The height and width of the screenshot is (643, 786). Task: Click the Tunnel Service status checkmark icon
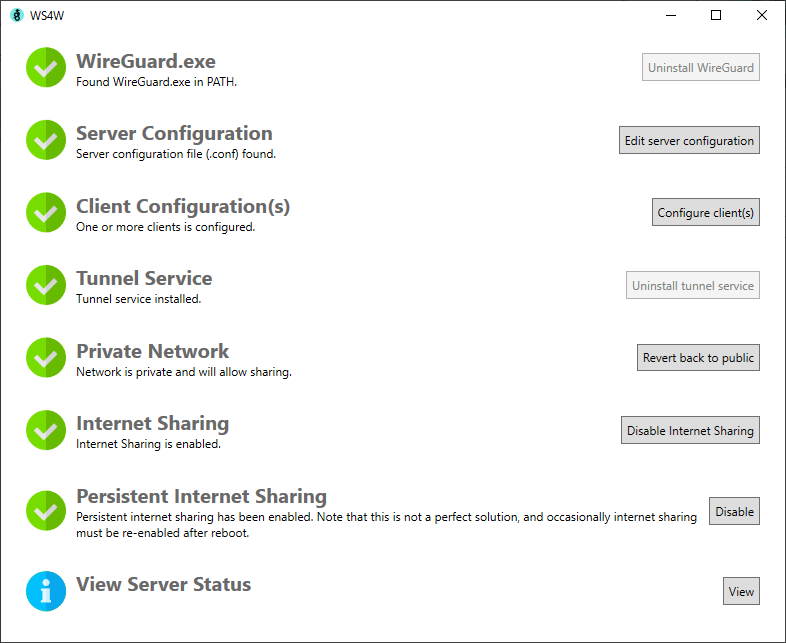pyautogui.click(x=45, y=285)
